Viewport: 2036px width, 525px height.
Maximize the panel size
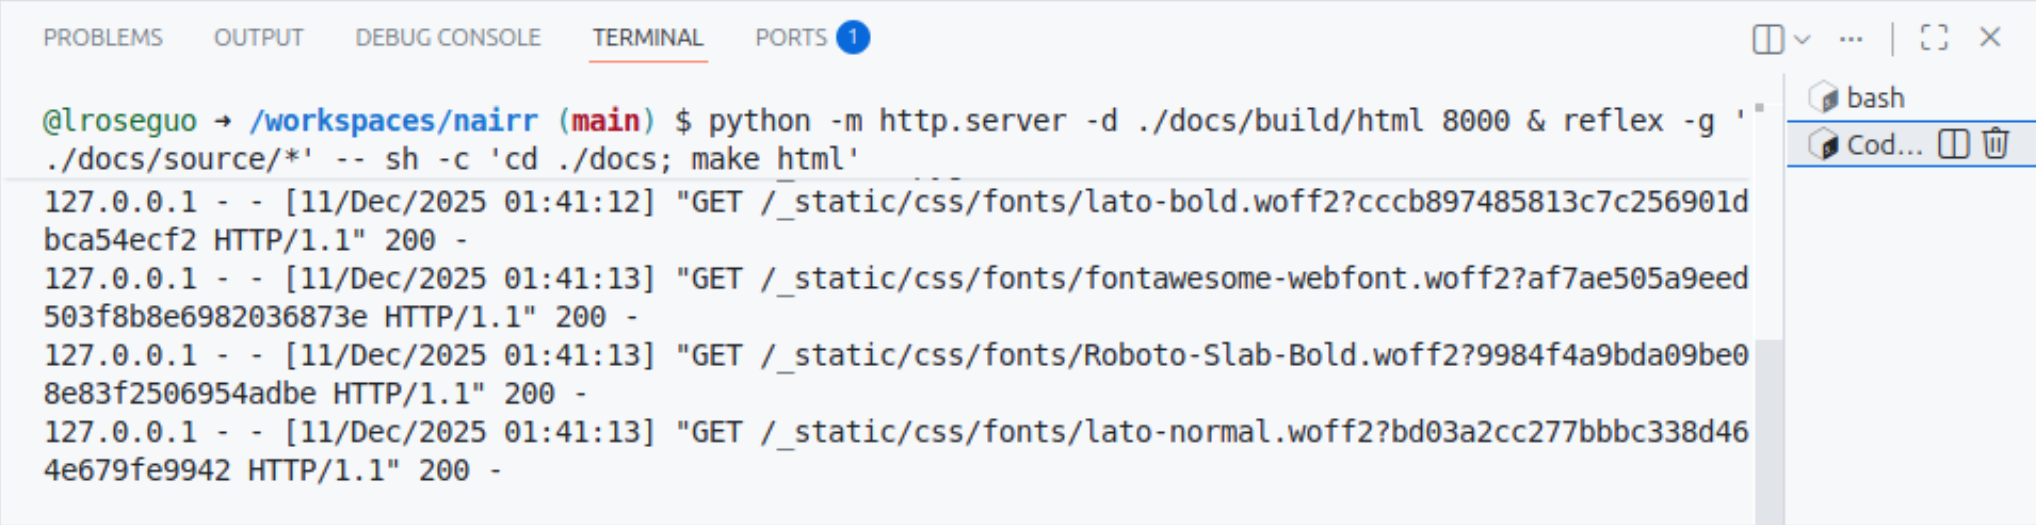[1934, 38]
